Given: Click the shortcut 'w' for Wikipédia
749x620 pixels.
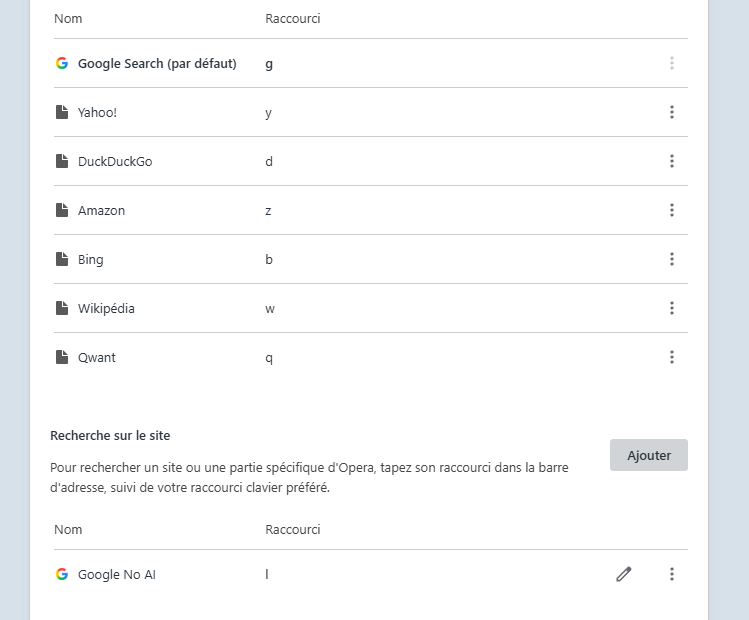Looking at the screenshot, I should [270, 309].
